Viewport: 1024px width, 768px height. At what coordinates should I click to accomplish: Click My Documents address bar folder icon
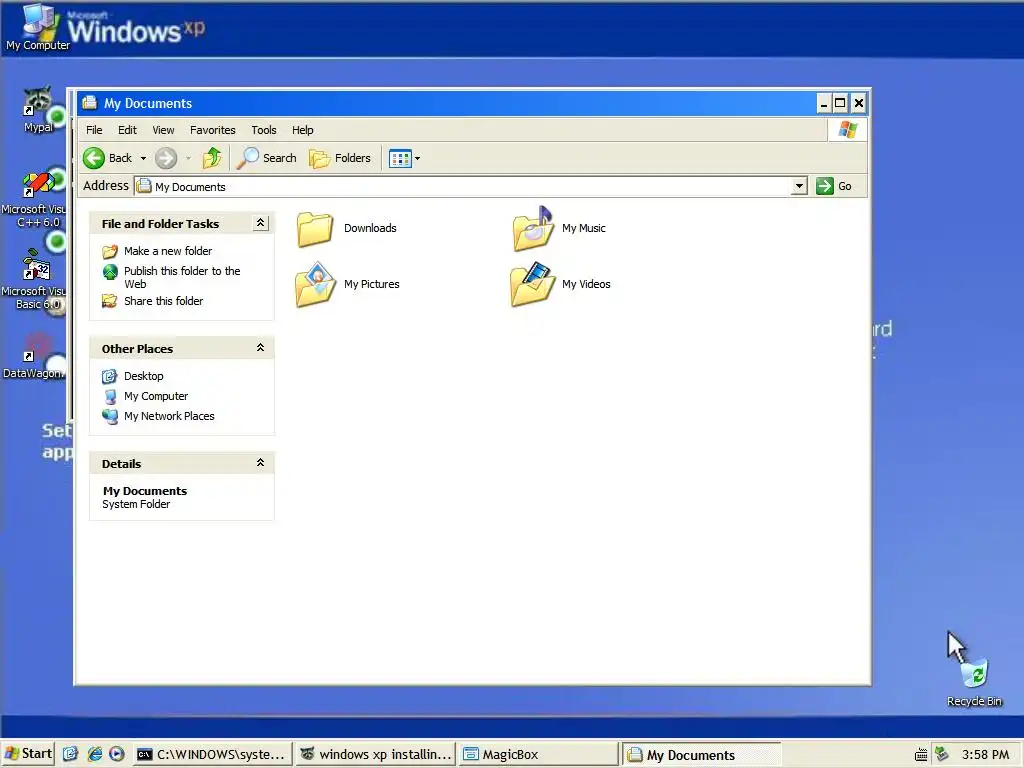click(x=144, y=186)
